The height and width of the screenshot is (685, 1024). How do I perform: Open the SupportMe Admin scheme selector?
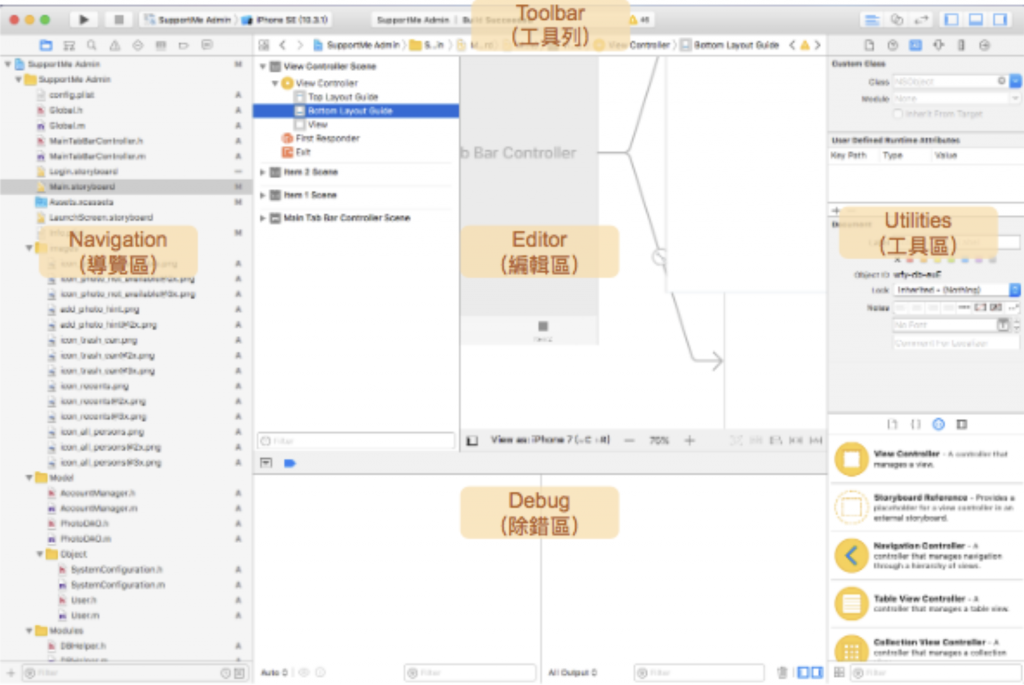pyautogui.click(x=188, y=20)
